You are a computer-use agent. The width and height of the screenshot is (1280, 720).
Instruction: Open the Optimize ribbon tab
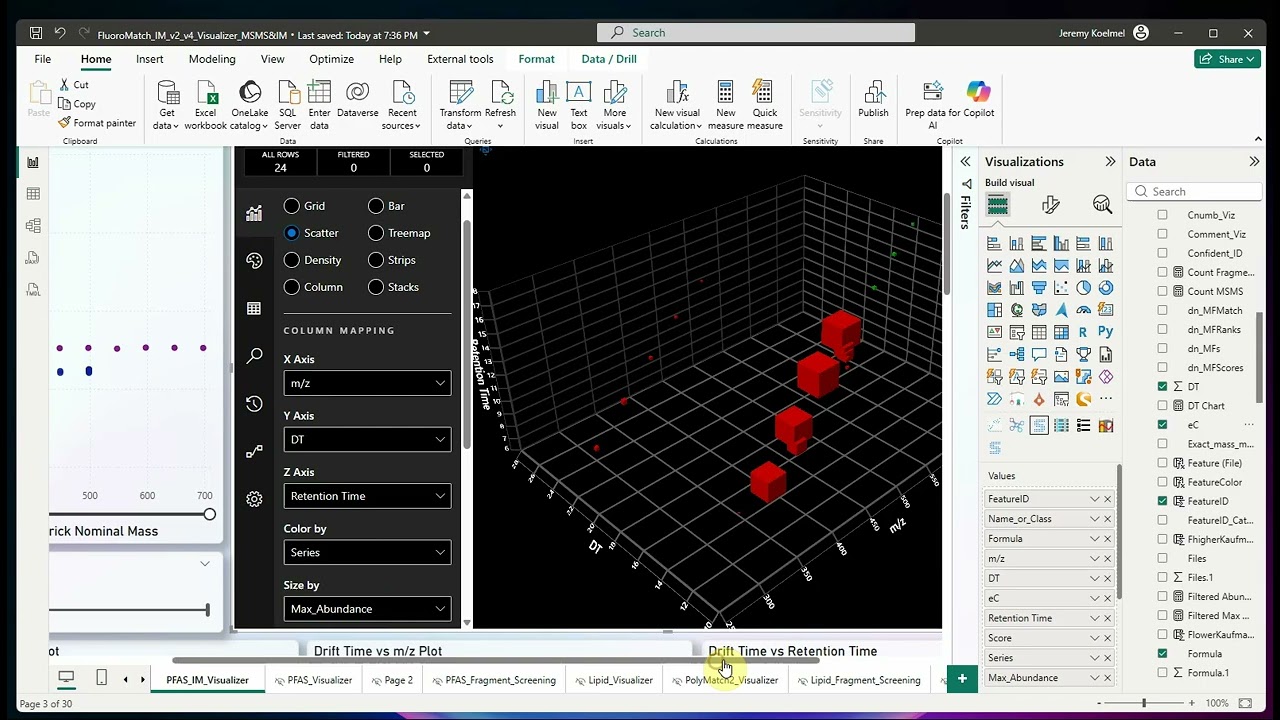(x=331, y=59)
